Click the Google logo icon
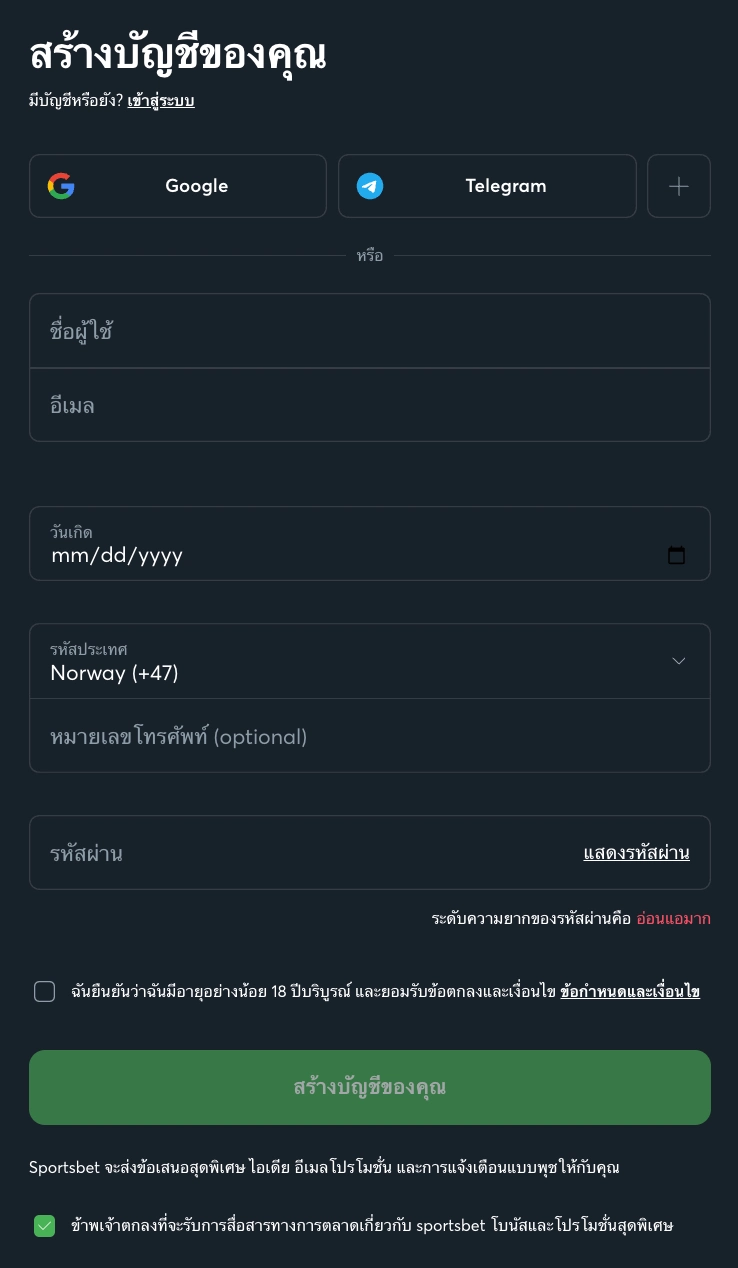 click(x=61, y=186)
